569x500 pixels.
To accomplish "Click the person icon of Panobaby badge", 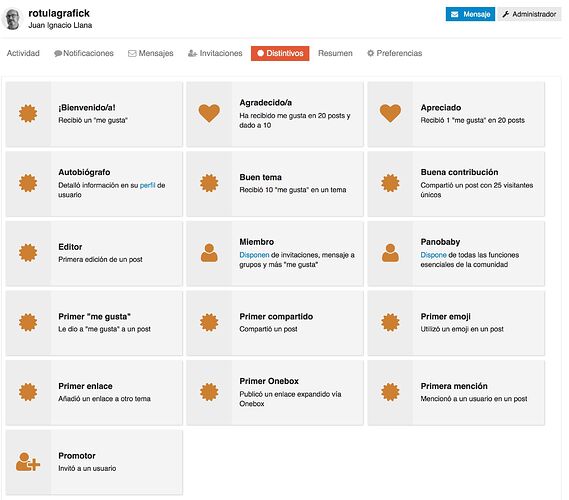I will [x=390, y=253].
